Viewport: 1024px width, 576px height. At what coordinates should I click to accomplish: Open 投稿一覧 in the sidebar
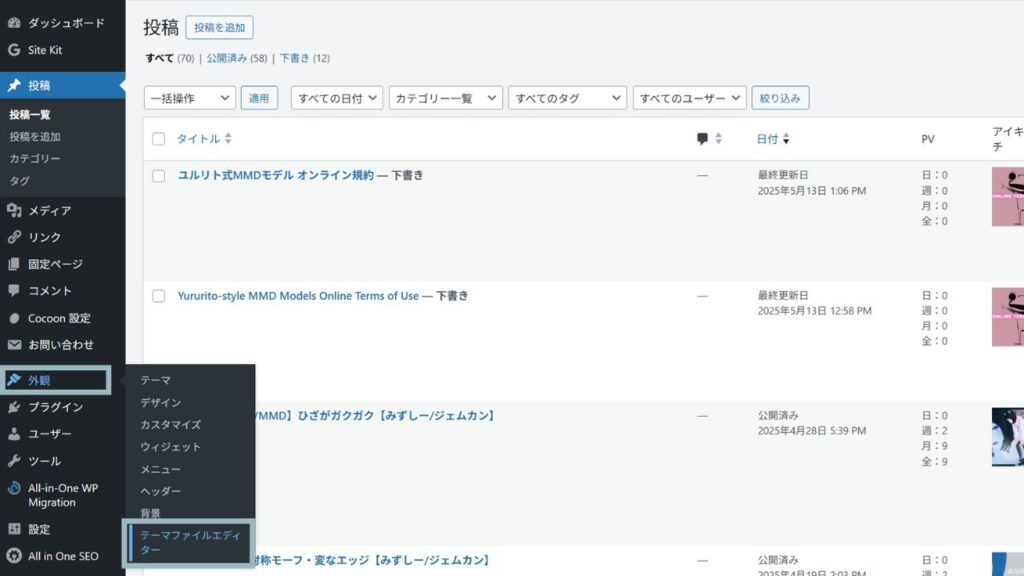pyautogui.click(x=29, y=114)
